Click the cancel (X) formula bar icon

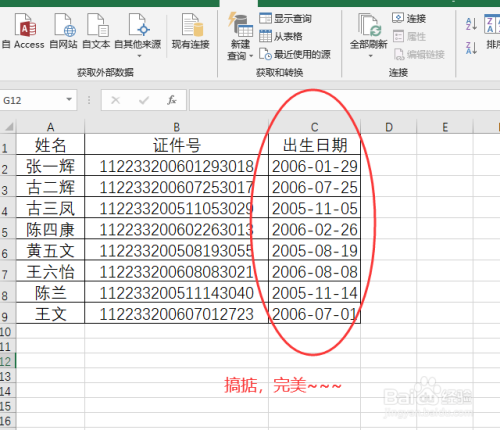coord(116,100)
